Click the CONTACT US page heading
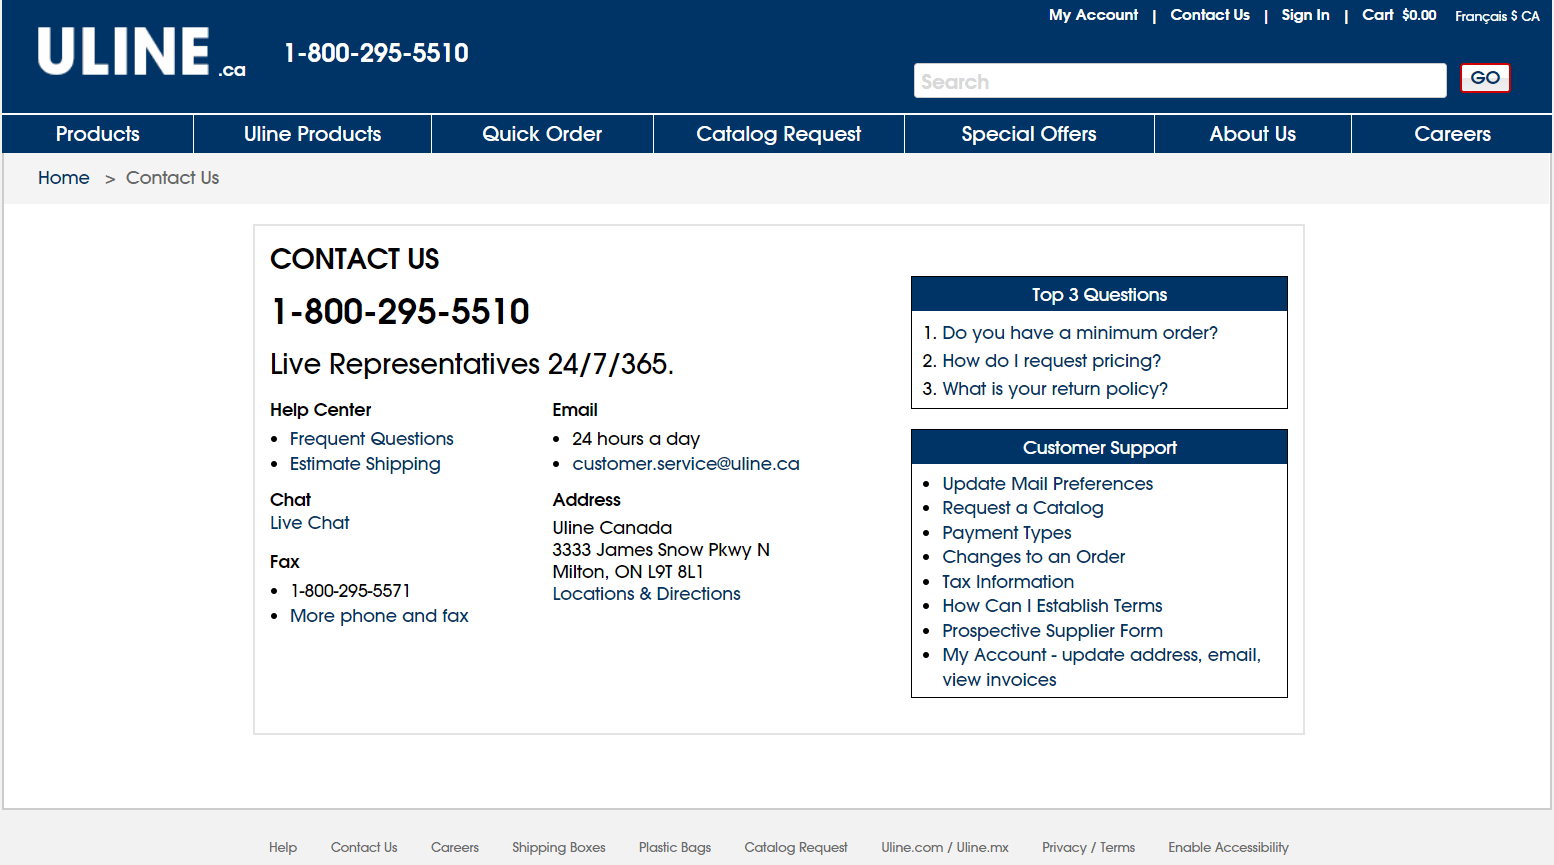 click(355, 259)
